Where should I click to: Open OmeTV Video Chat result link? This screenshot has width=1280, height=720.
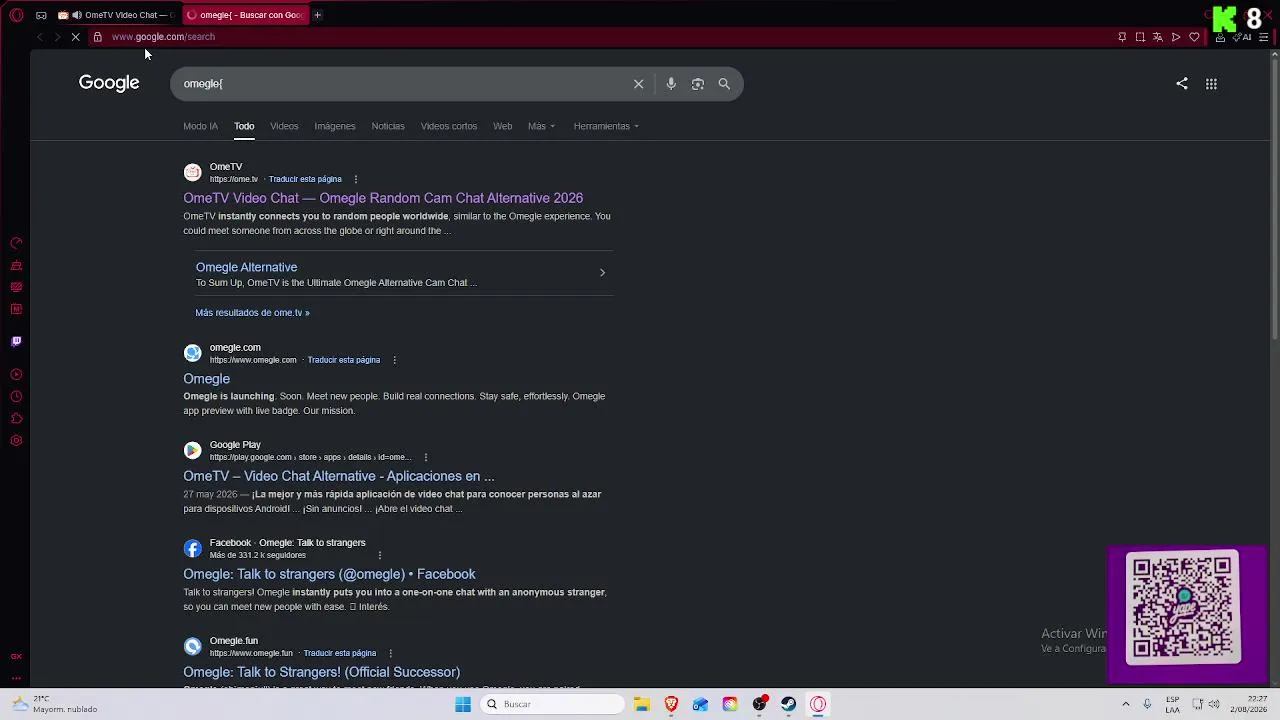point(383,198)
